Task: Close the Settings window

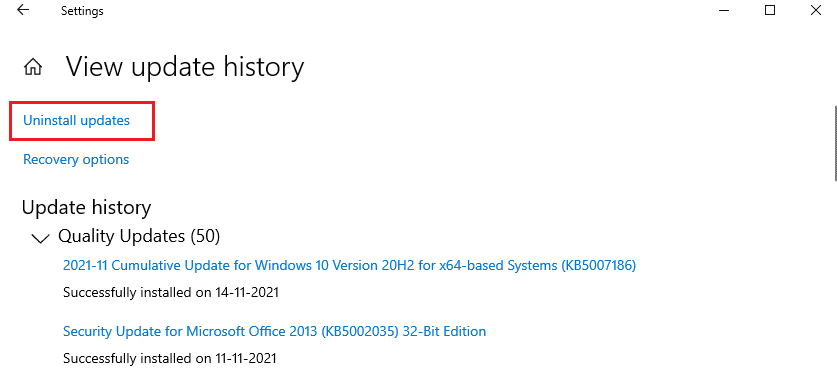Action: click(x=816, y=10)
